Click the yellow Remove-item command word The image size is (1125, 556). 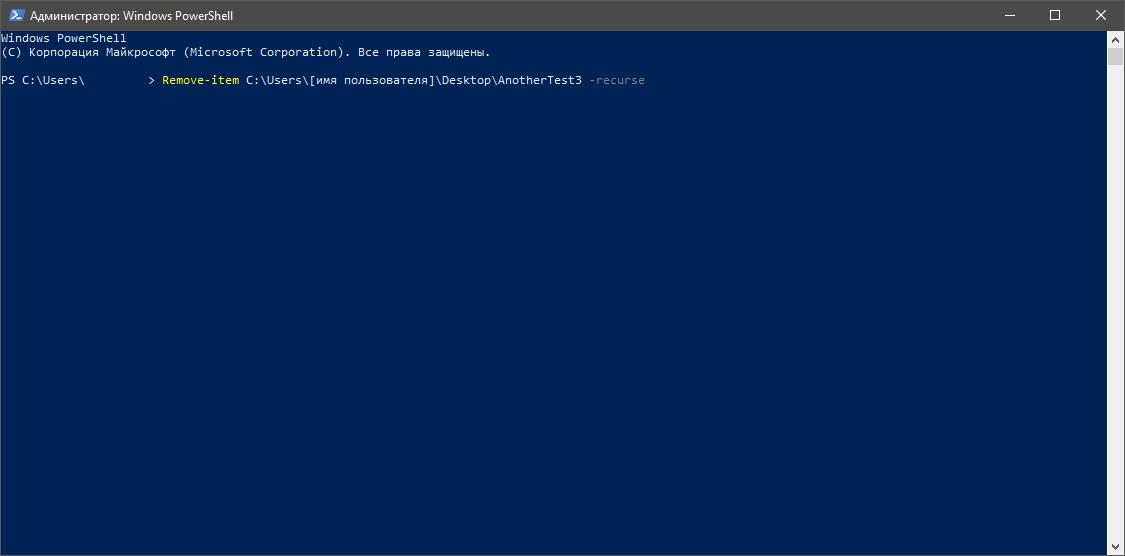(200, 80)
